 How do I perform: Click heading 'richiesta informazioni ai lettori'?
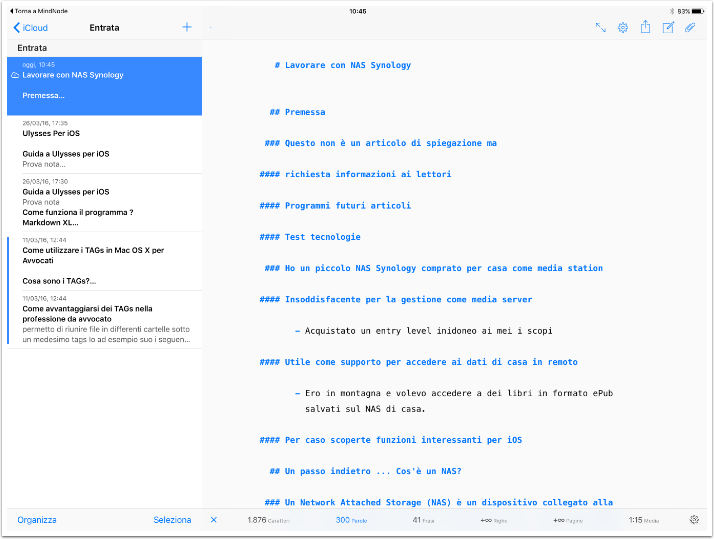coord(355,174)
